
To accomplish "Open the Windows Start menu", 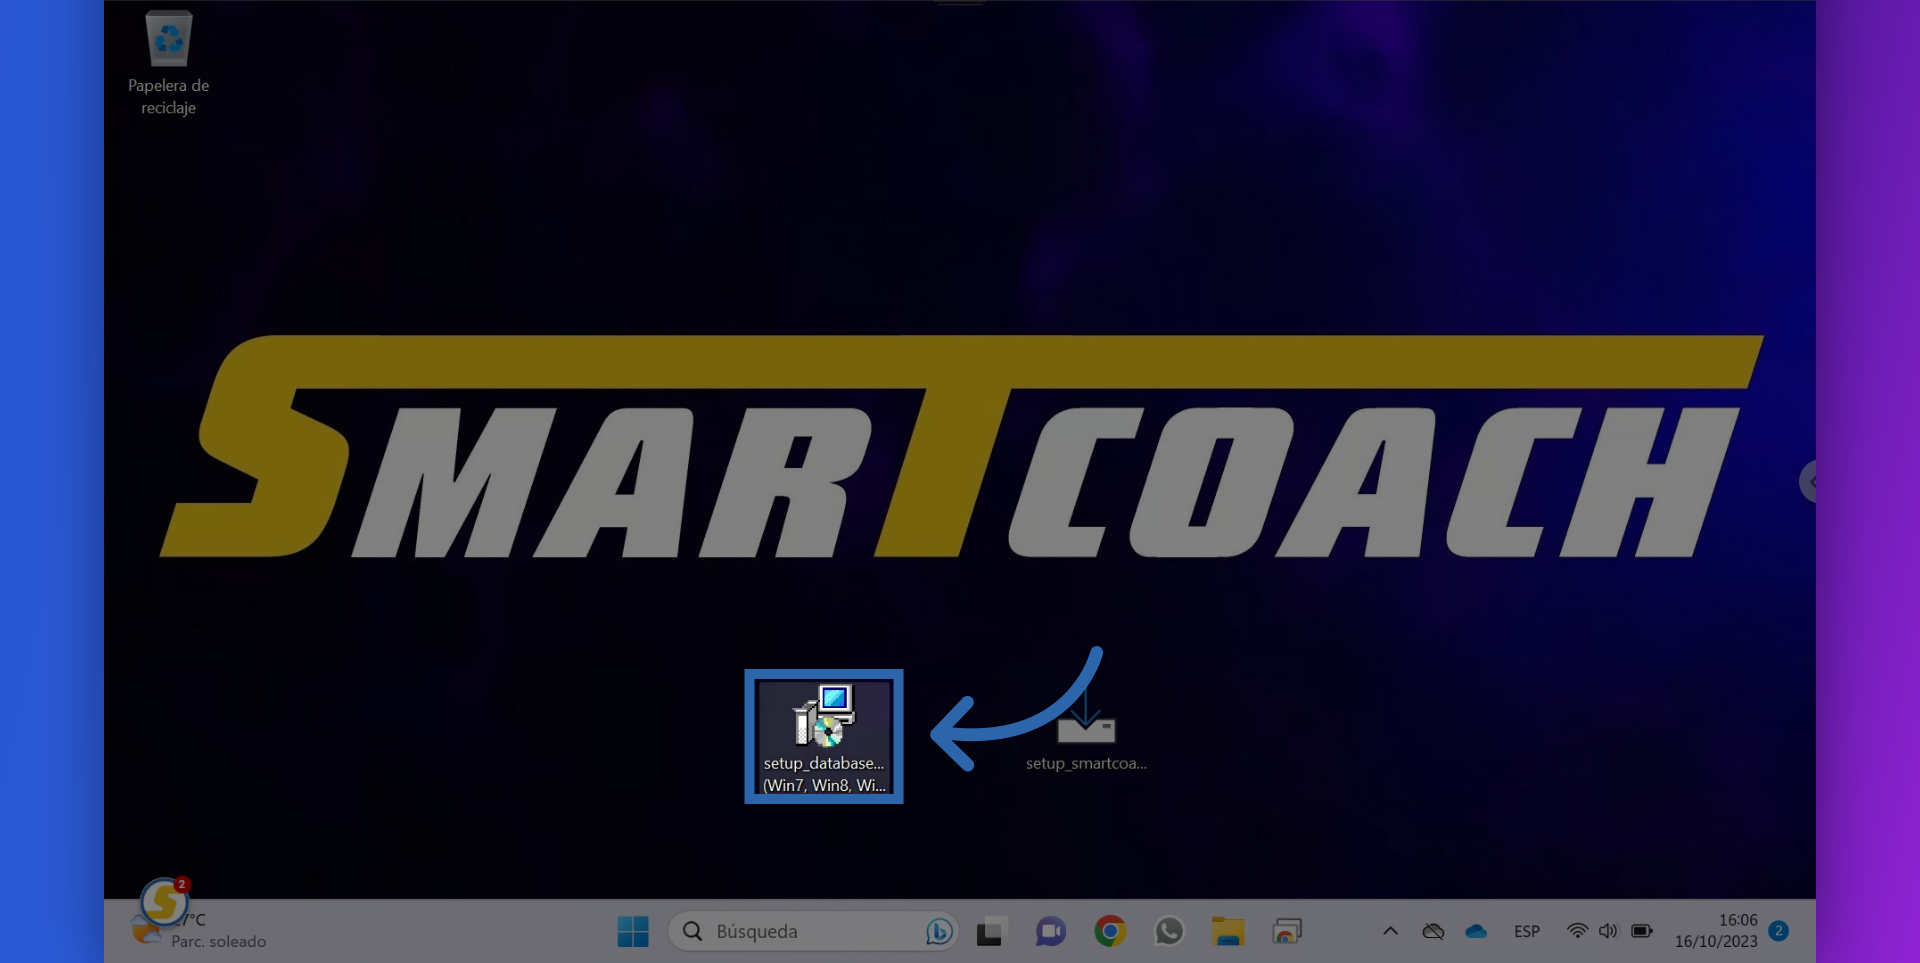I will click(632, 931).
